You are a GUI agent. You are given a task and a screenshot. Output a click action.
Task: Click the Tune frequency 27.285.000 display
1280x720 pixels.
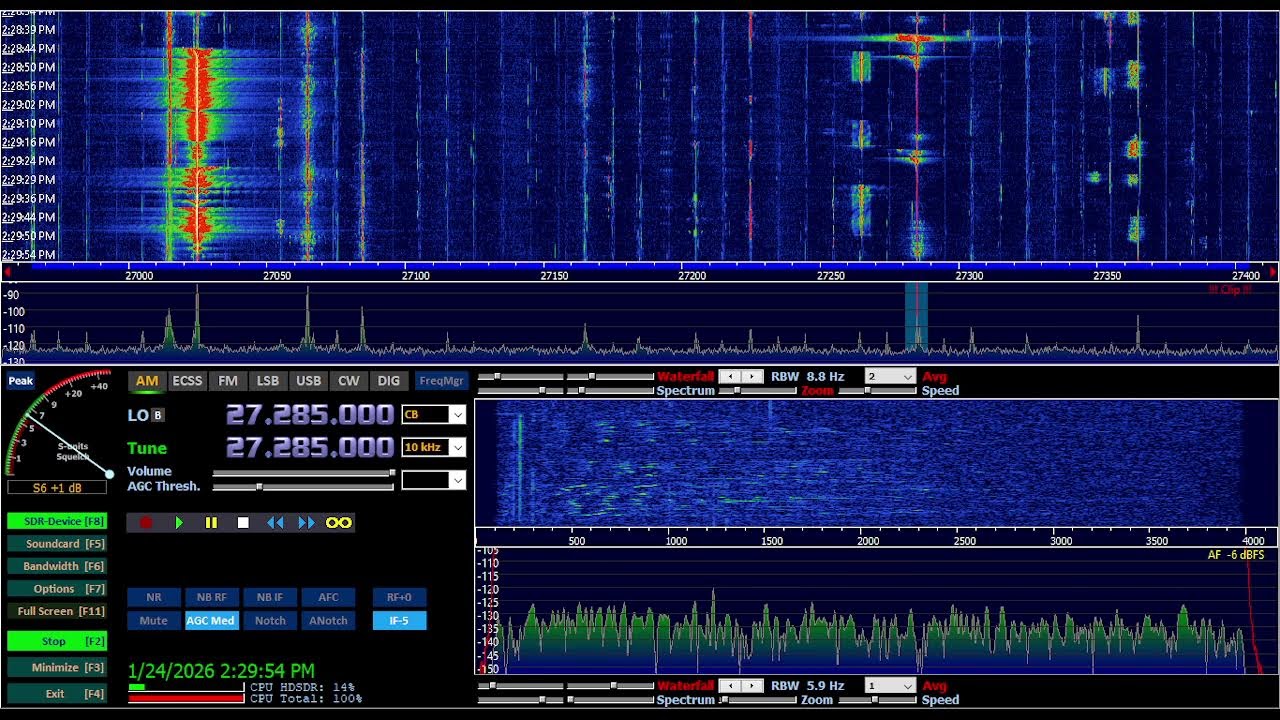tap(310, 447)
